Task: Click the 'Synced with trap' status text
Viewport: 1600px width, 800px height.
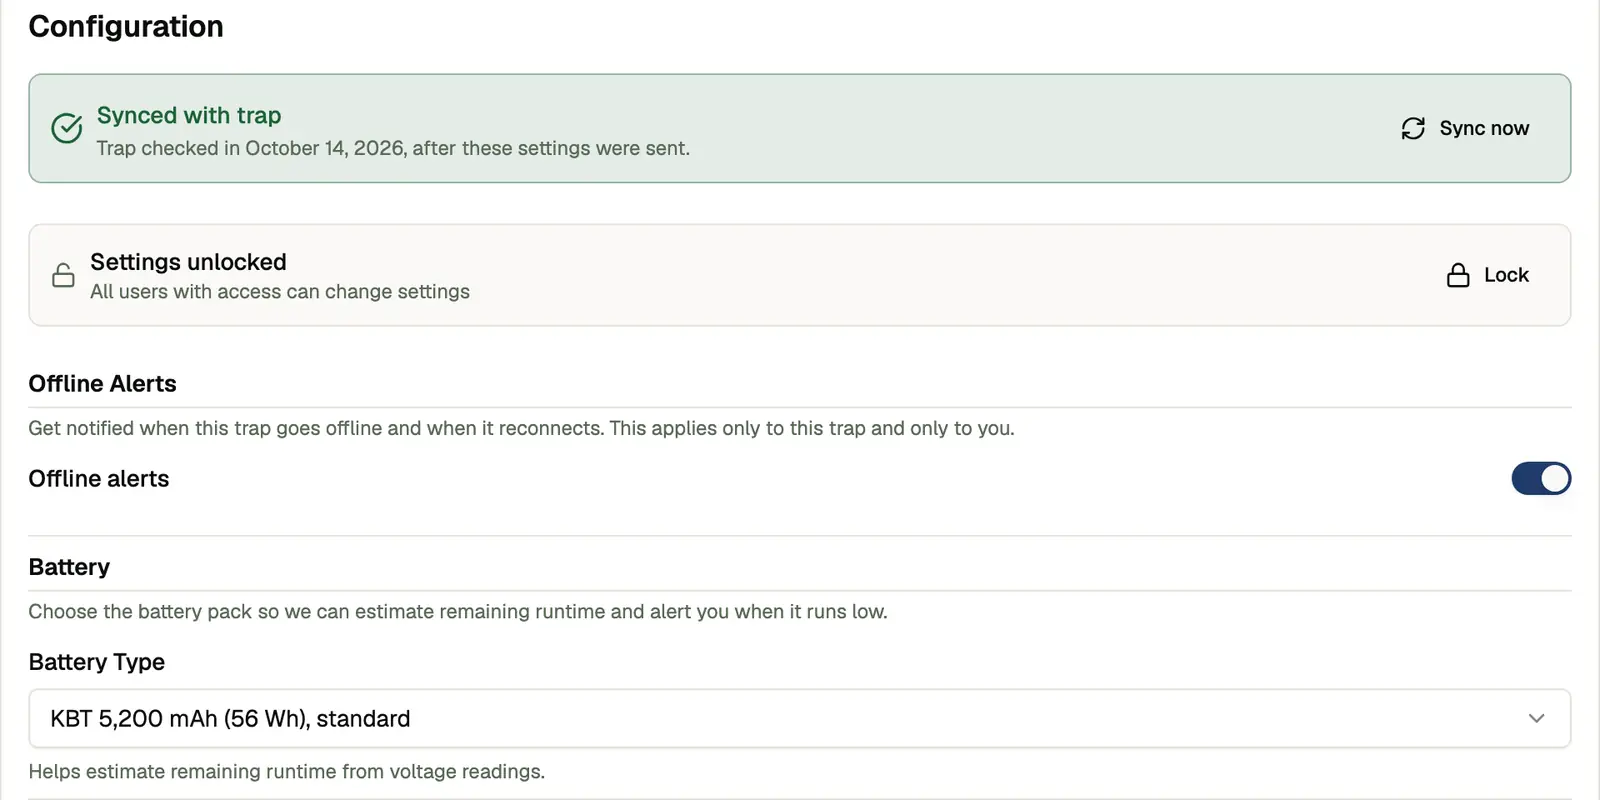Action: pyautogui.click(x=189, y=115)
